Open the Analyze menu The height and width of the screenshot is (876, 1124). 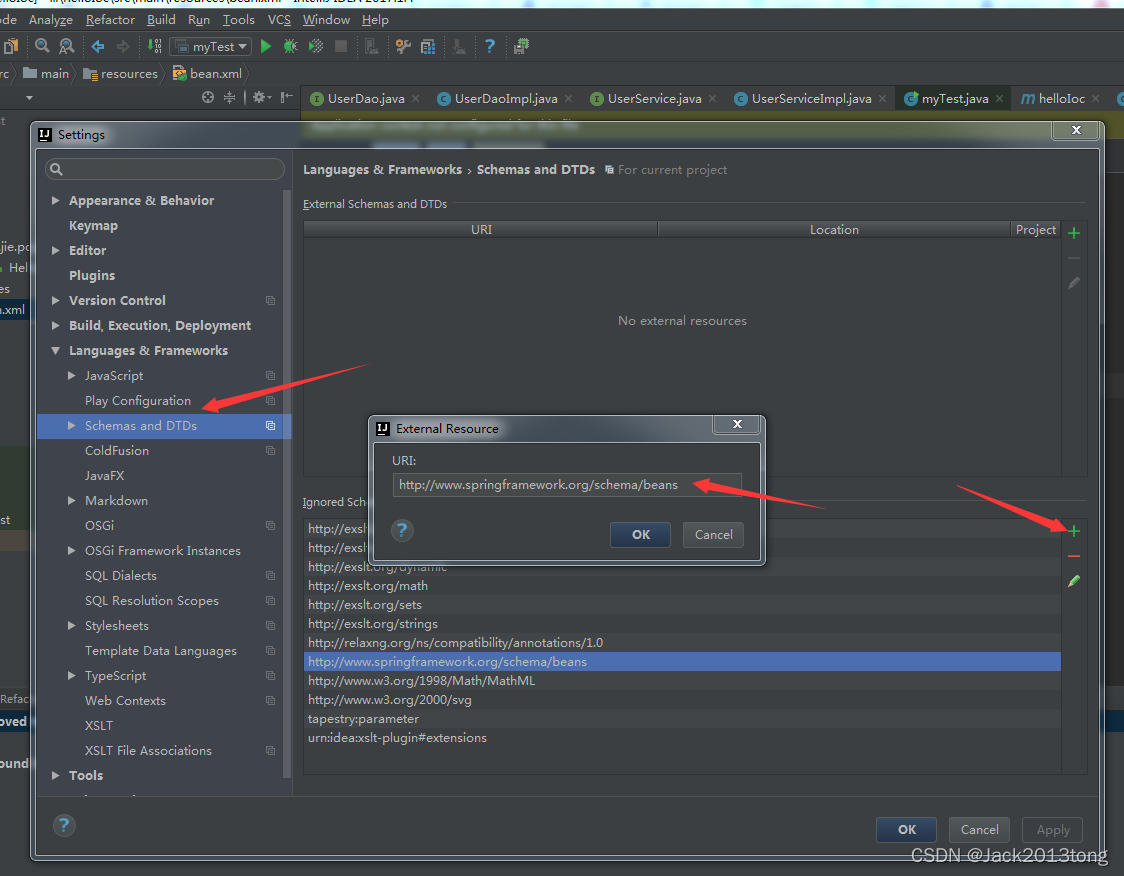pos(50,20)
